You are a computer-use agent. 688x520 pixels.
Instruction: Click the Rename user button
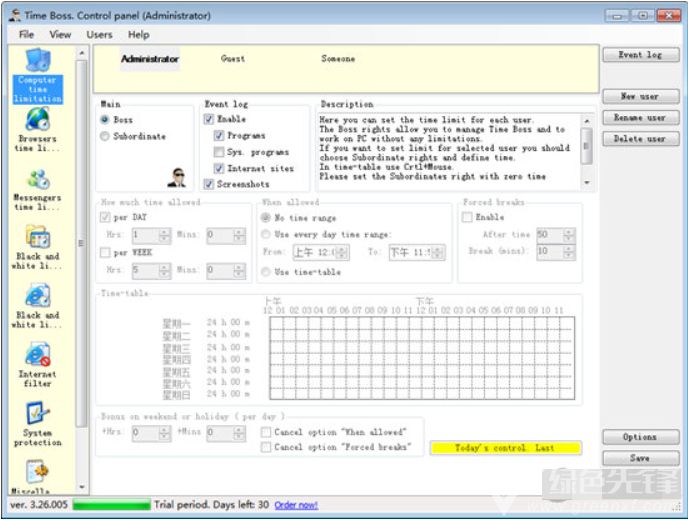[x=641, y=118]
